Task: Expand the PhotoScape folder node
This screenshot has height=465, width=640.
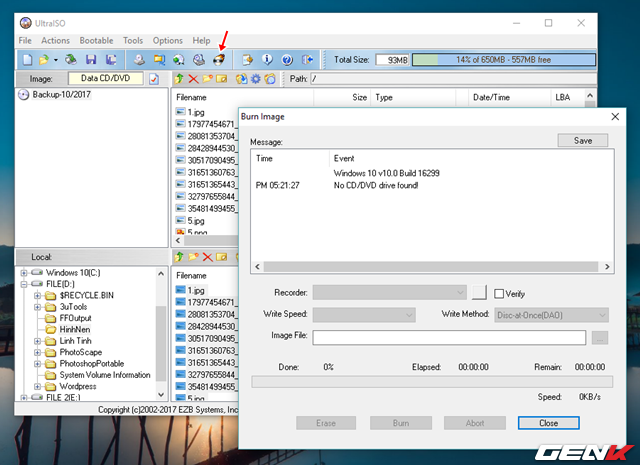Action: (37, 352)
